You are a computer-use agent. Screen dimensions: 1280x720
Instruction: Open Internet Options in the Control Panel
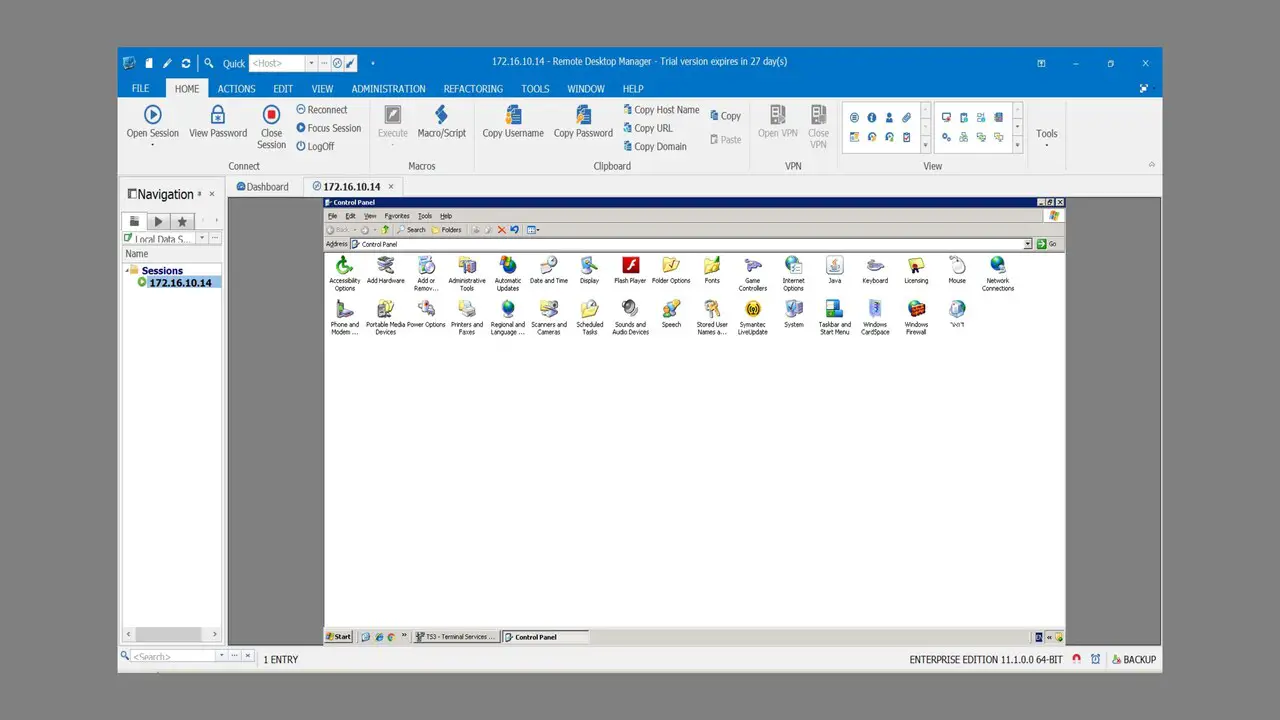pos(794,273)
